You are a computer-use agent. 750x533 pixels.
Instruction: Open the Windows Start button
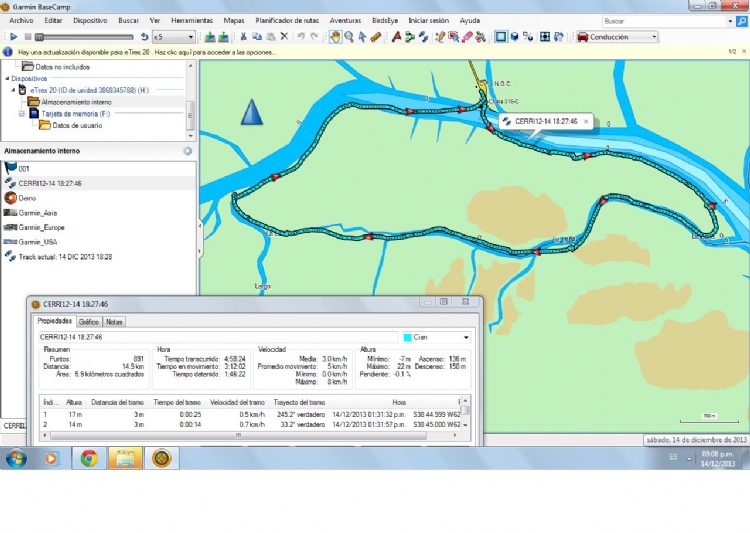click(16, 458)
